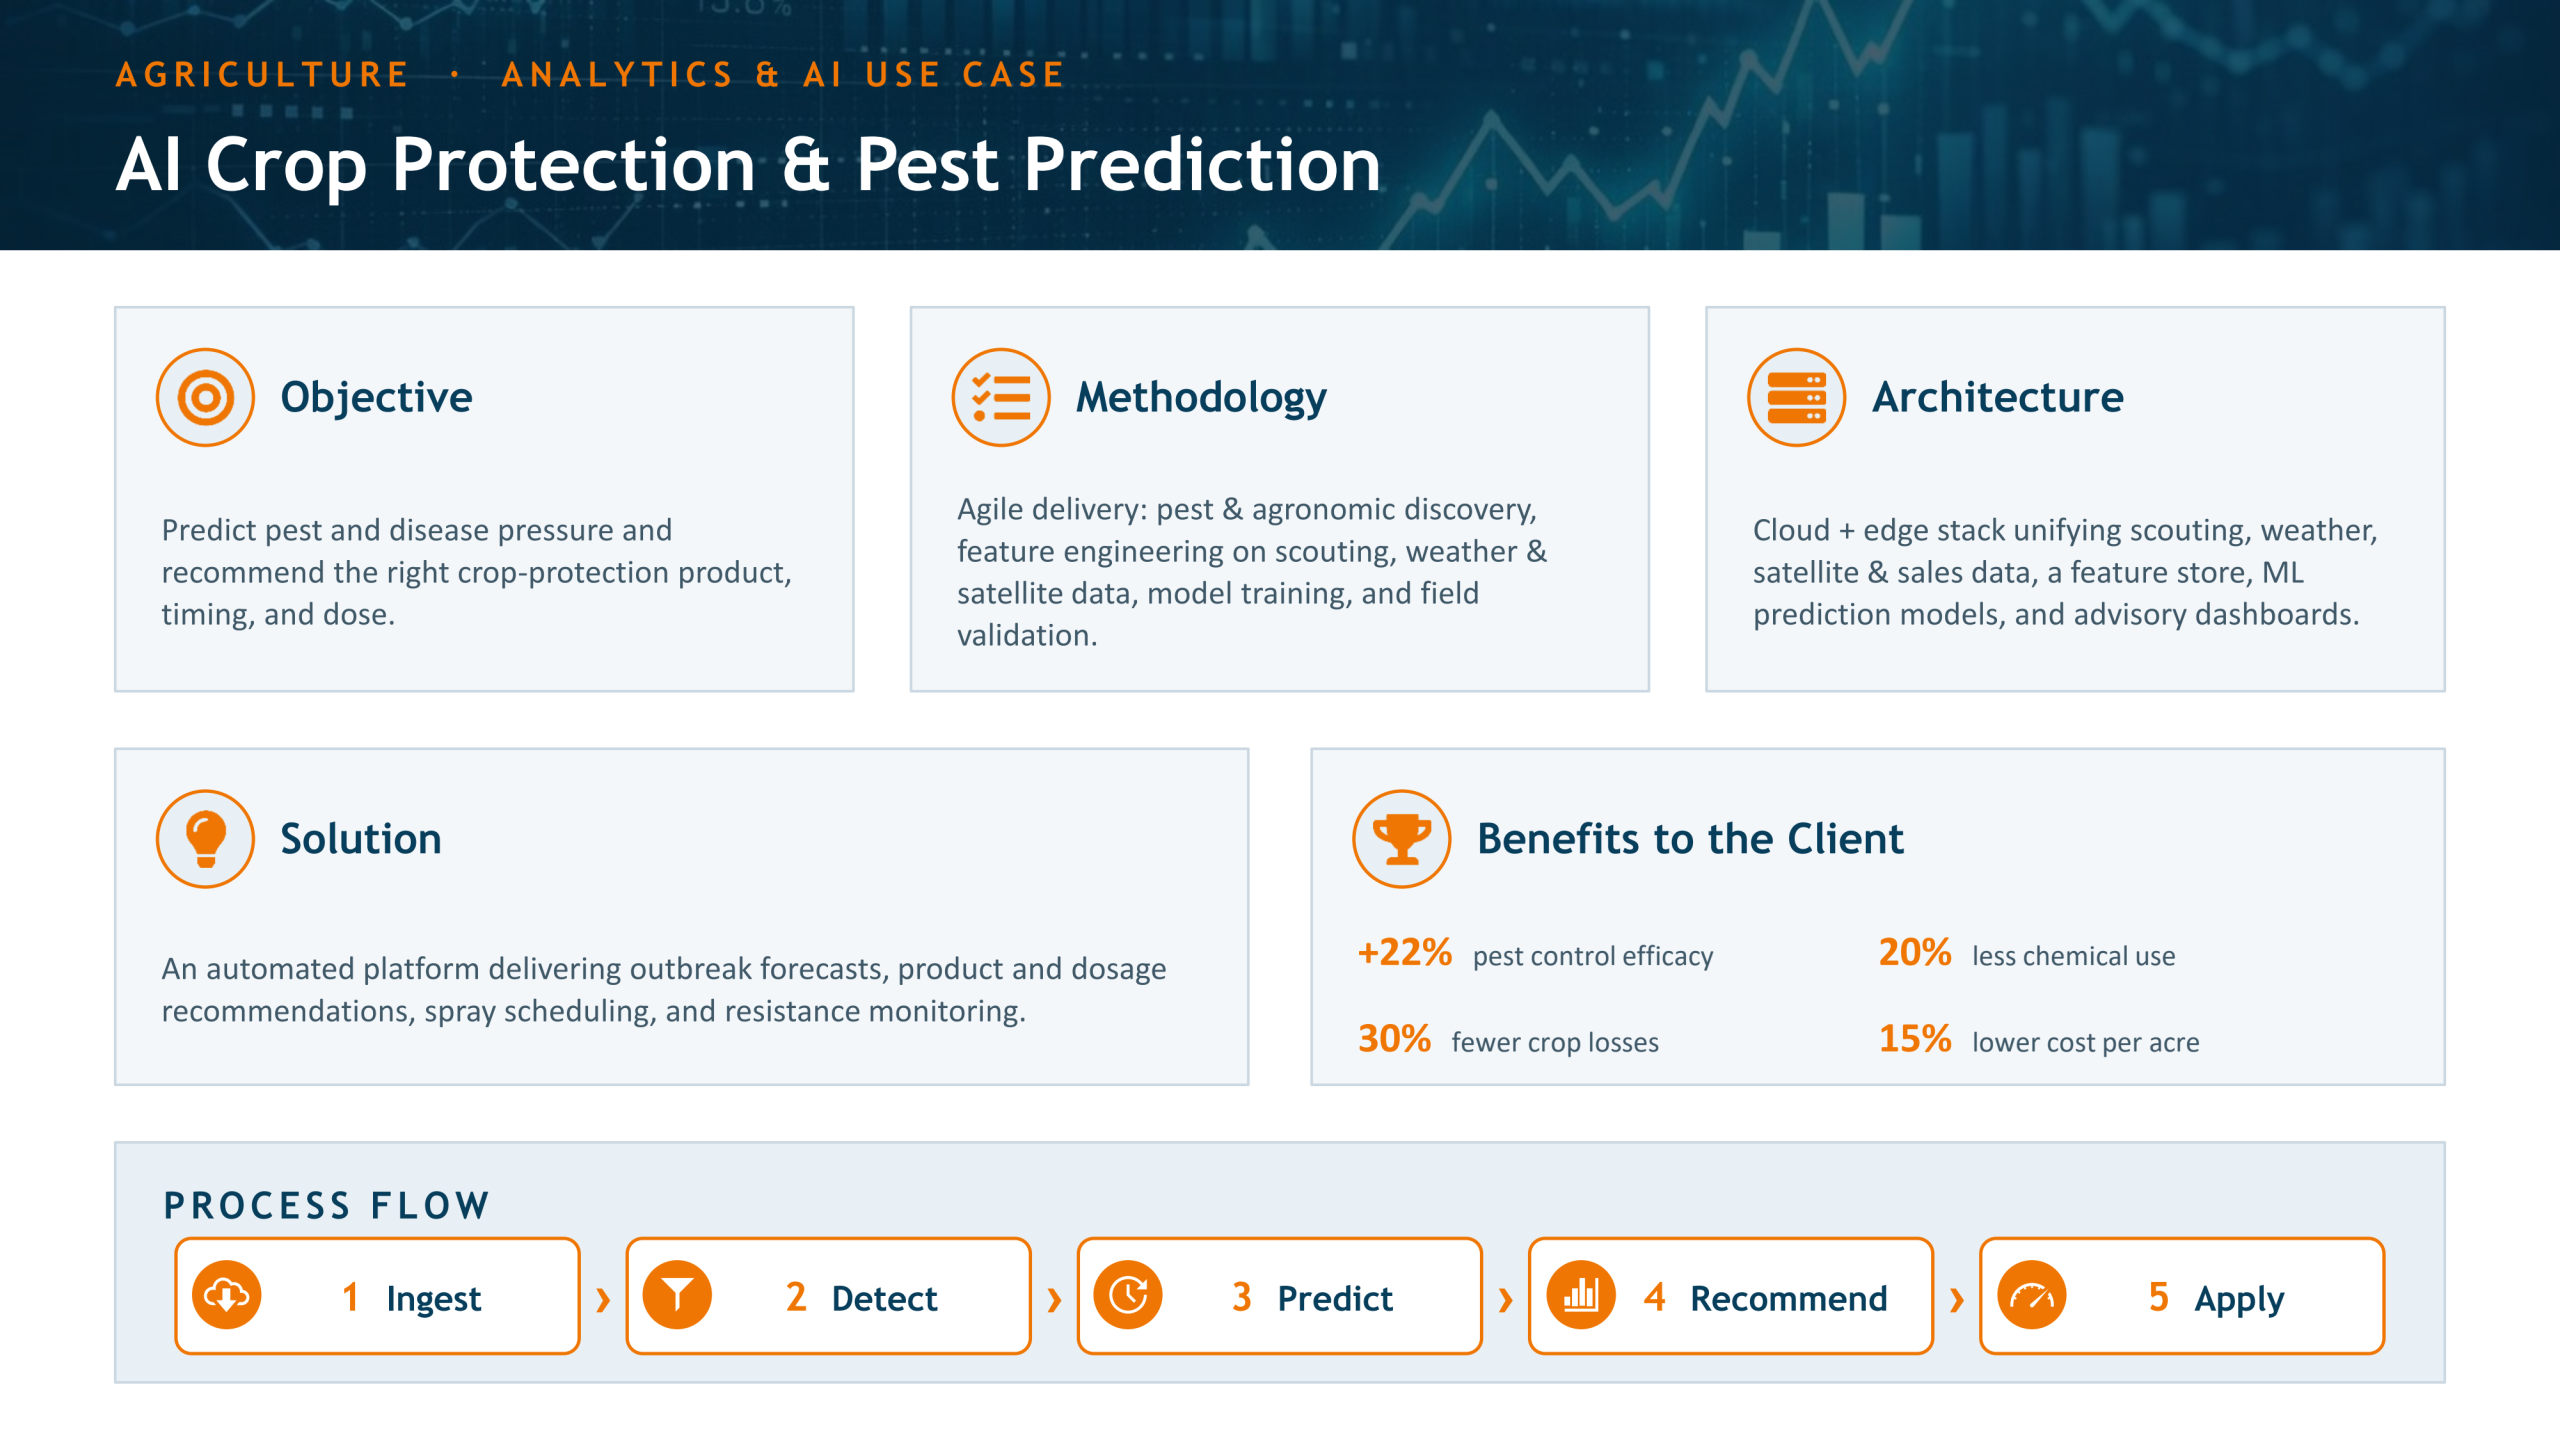
Task: Click the Recommend bar chart icon
Action: [x=1580, y=1296]
